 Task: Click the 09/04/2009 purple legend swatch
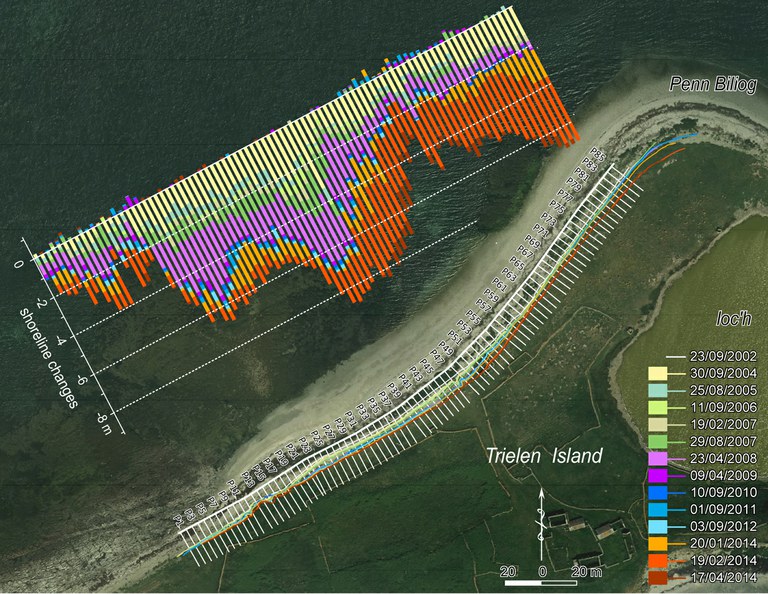tap(658, 475)
